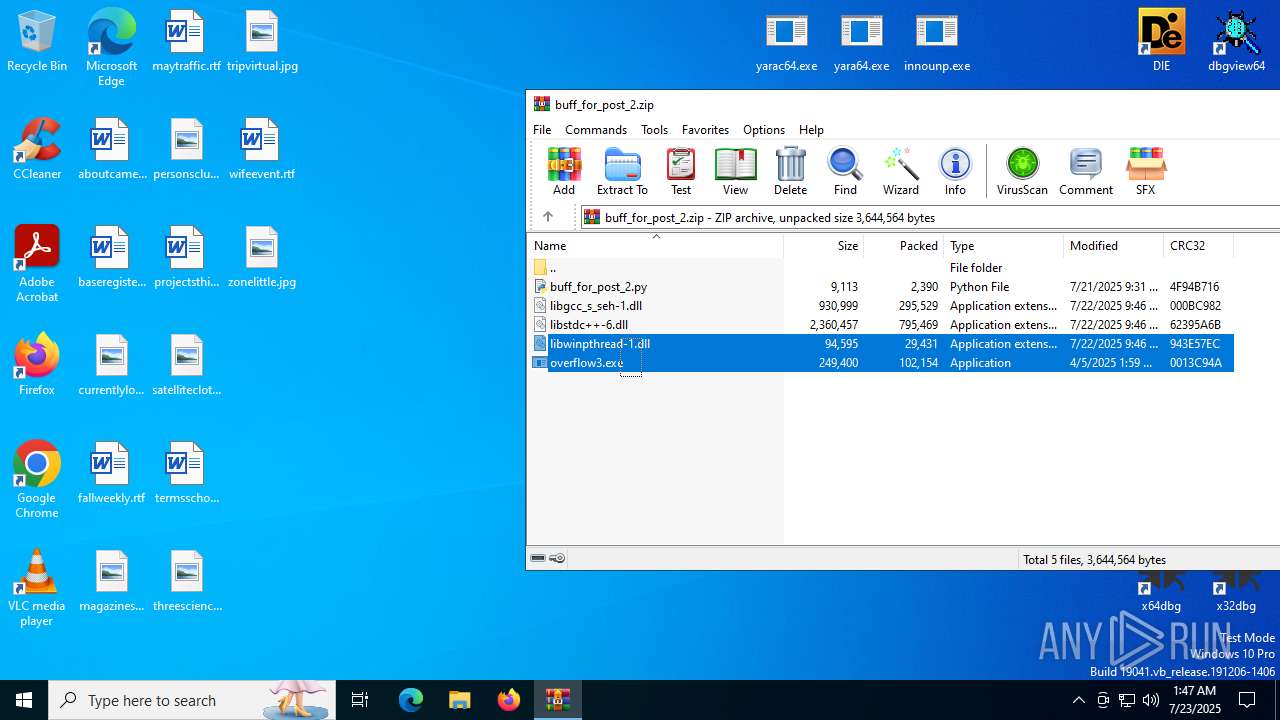Click the Extract To toolbar icon
Viewport: 1280px width, 720px height.
coord(622,171)
